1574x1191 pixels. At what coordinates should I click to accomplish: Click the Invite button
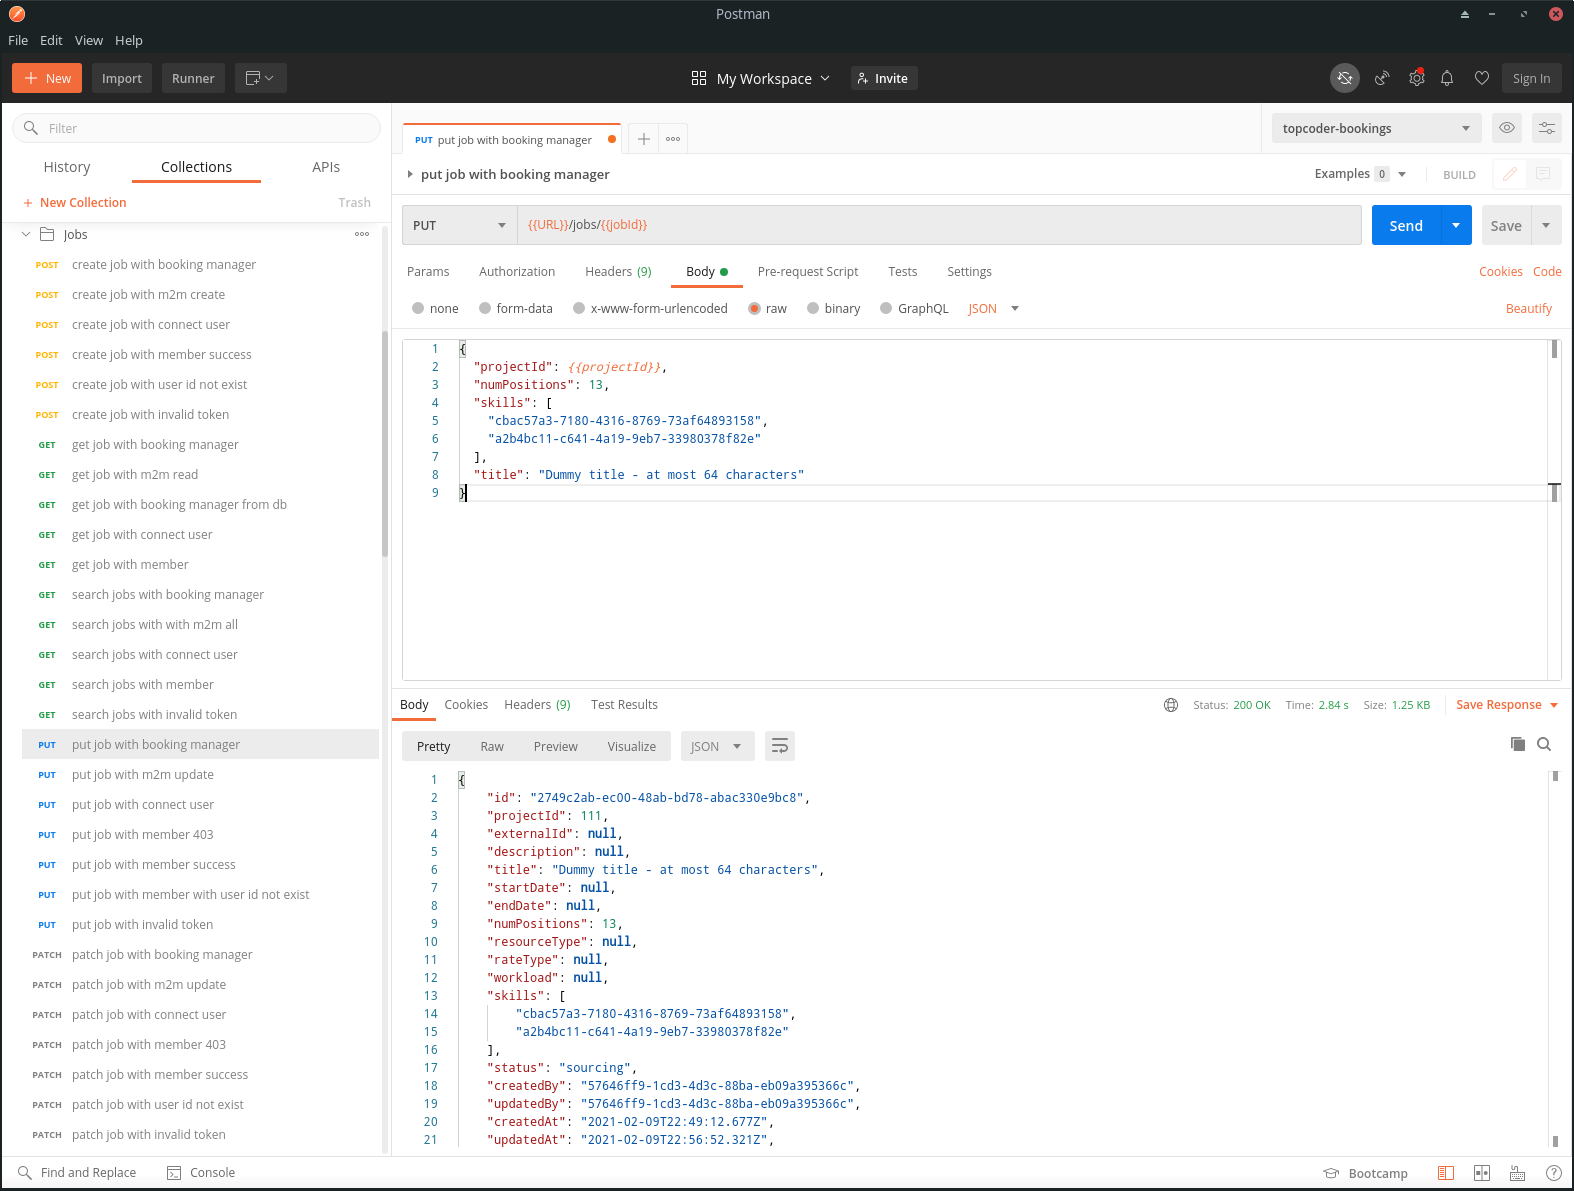(884, 78)
